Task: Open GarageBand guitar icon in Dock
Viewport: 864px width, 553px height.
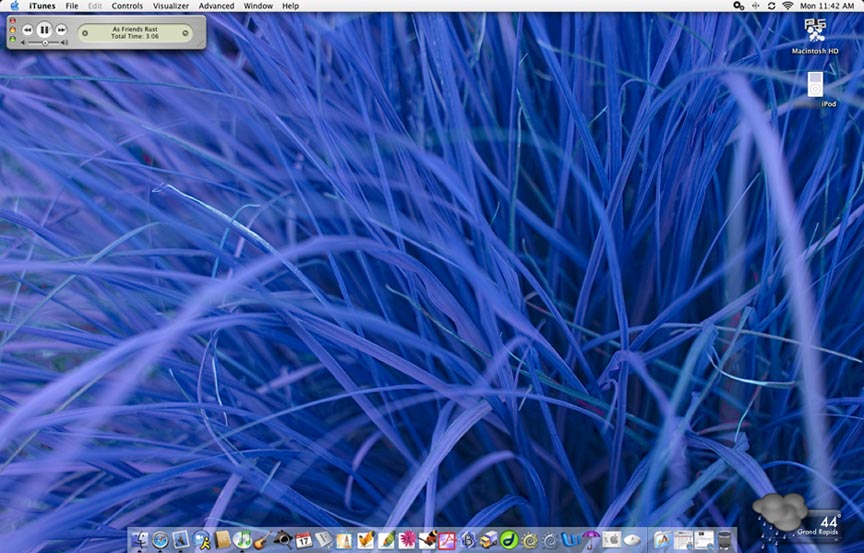Action: 262,540
